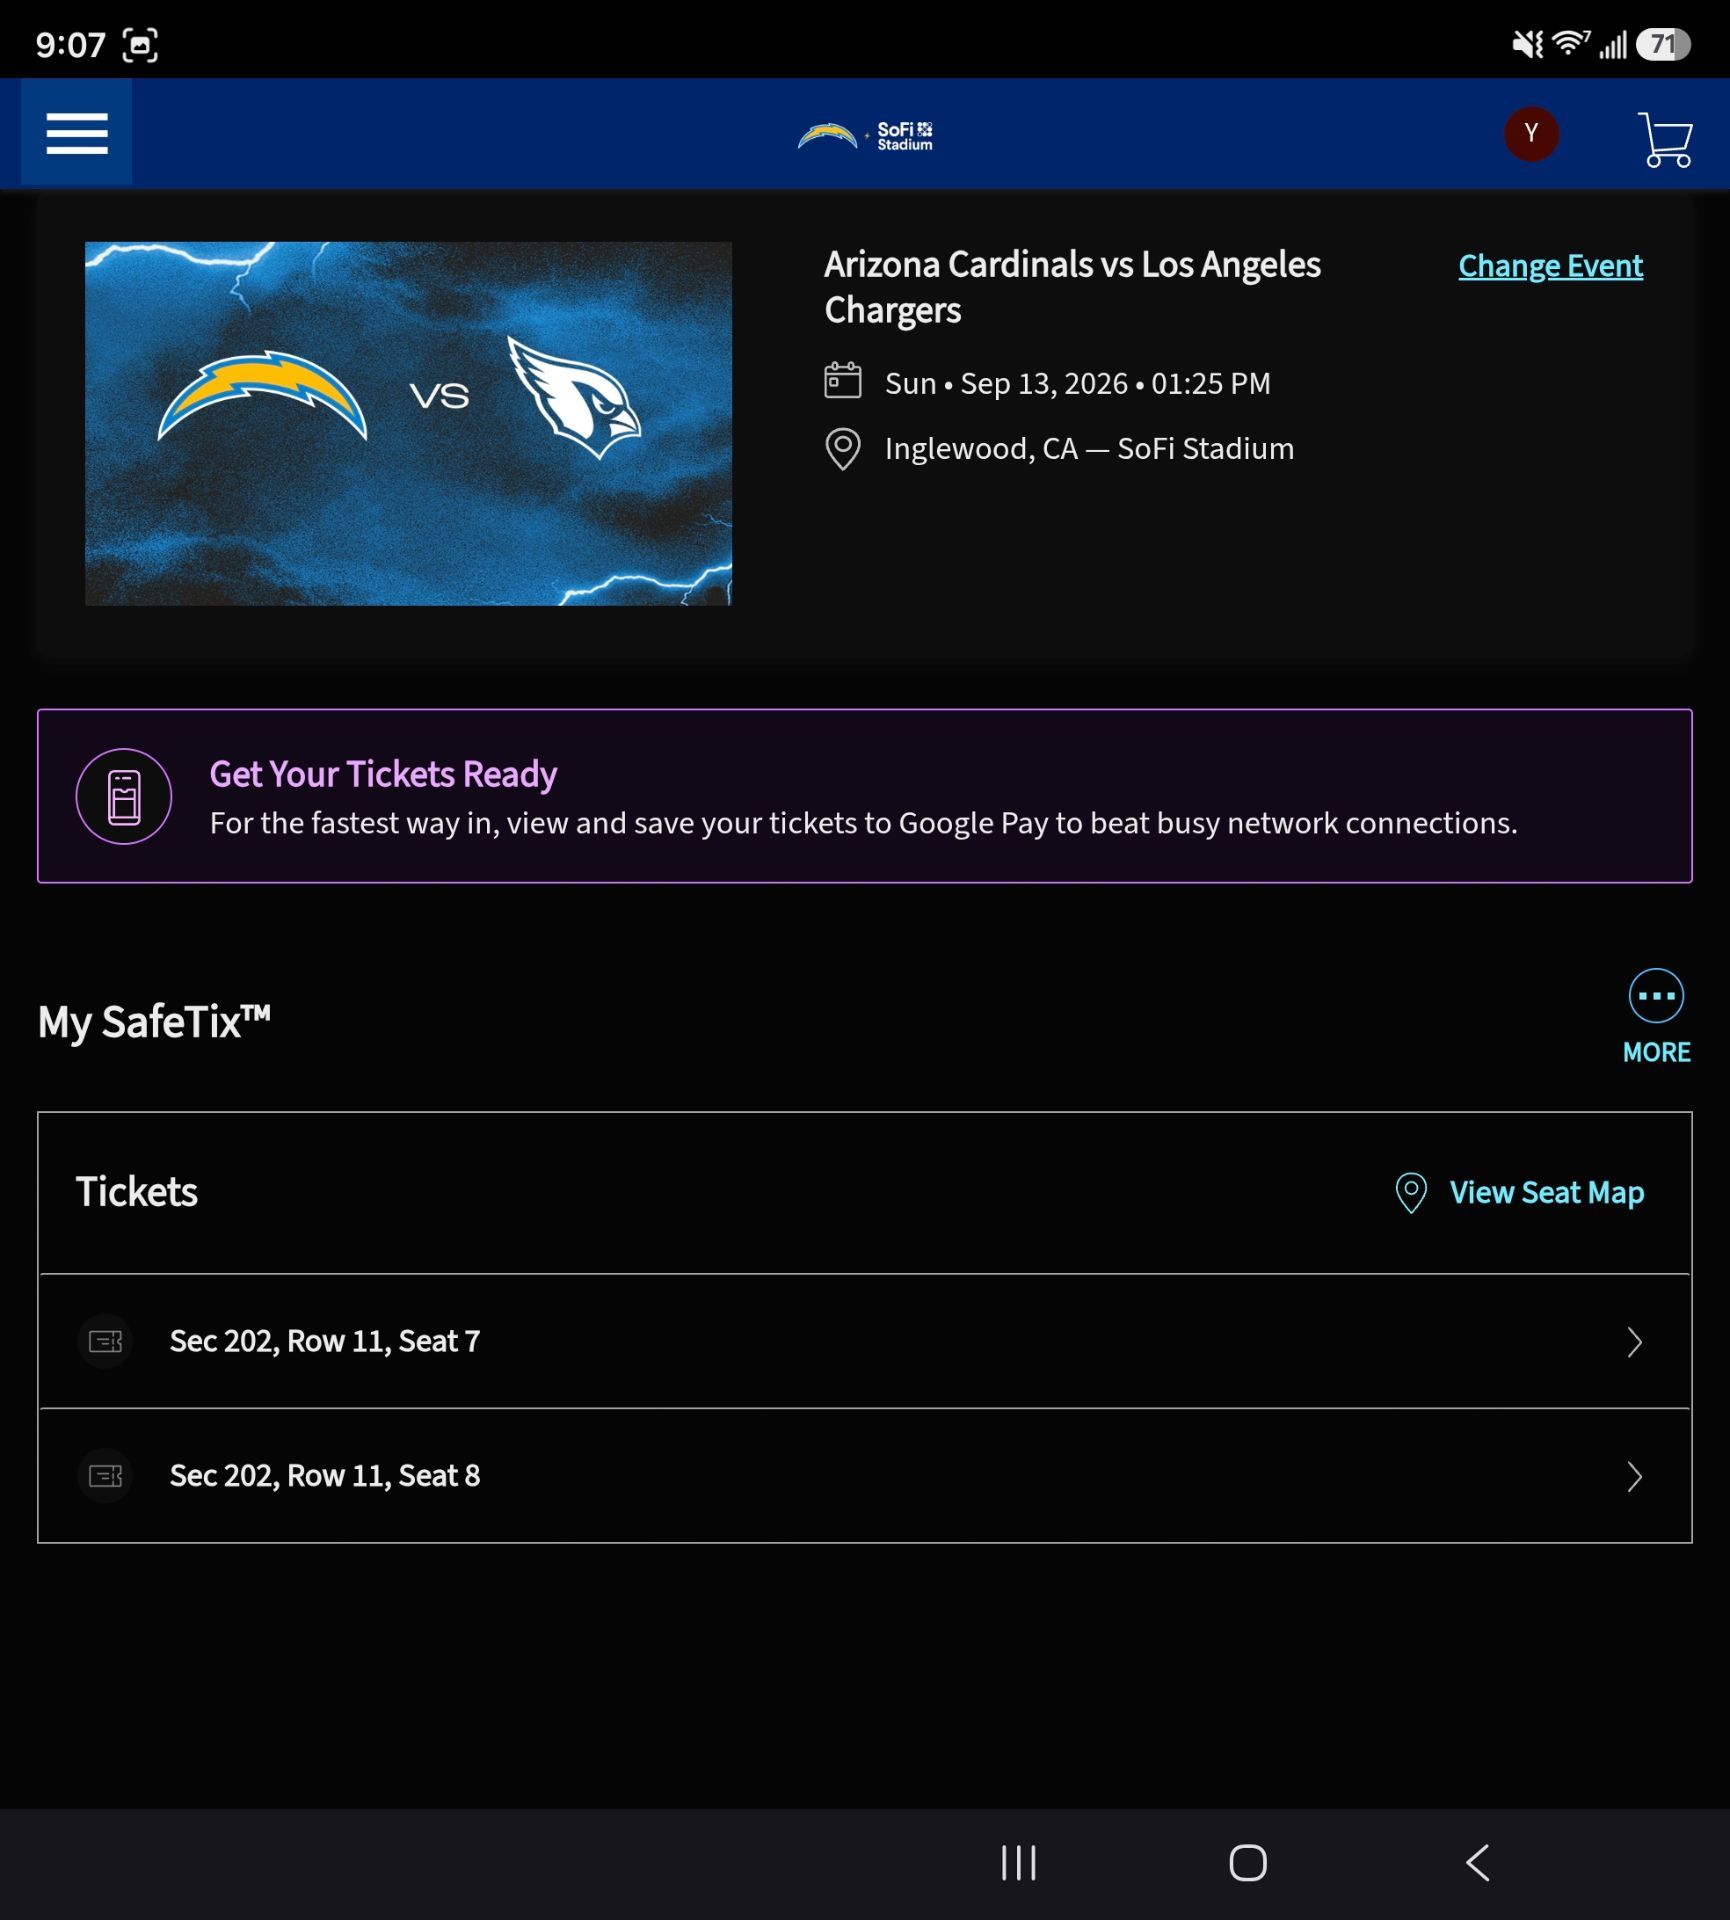The width and height of the screenshot is (1730, 1920).
Task: Tap the Android recent apps button
Action: tap(1018, 1863)
